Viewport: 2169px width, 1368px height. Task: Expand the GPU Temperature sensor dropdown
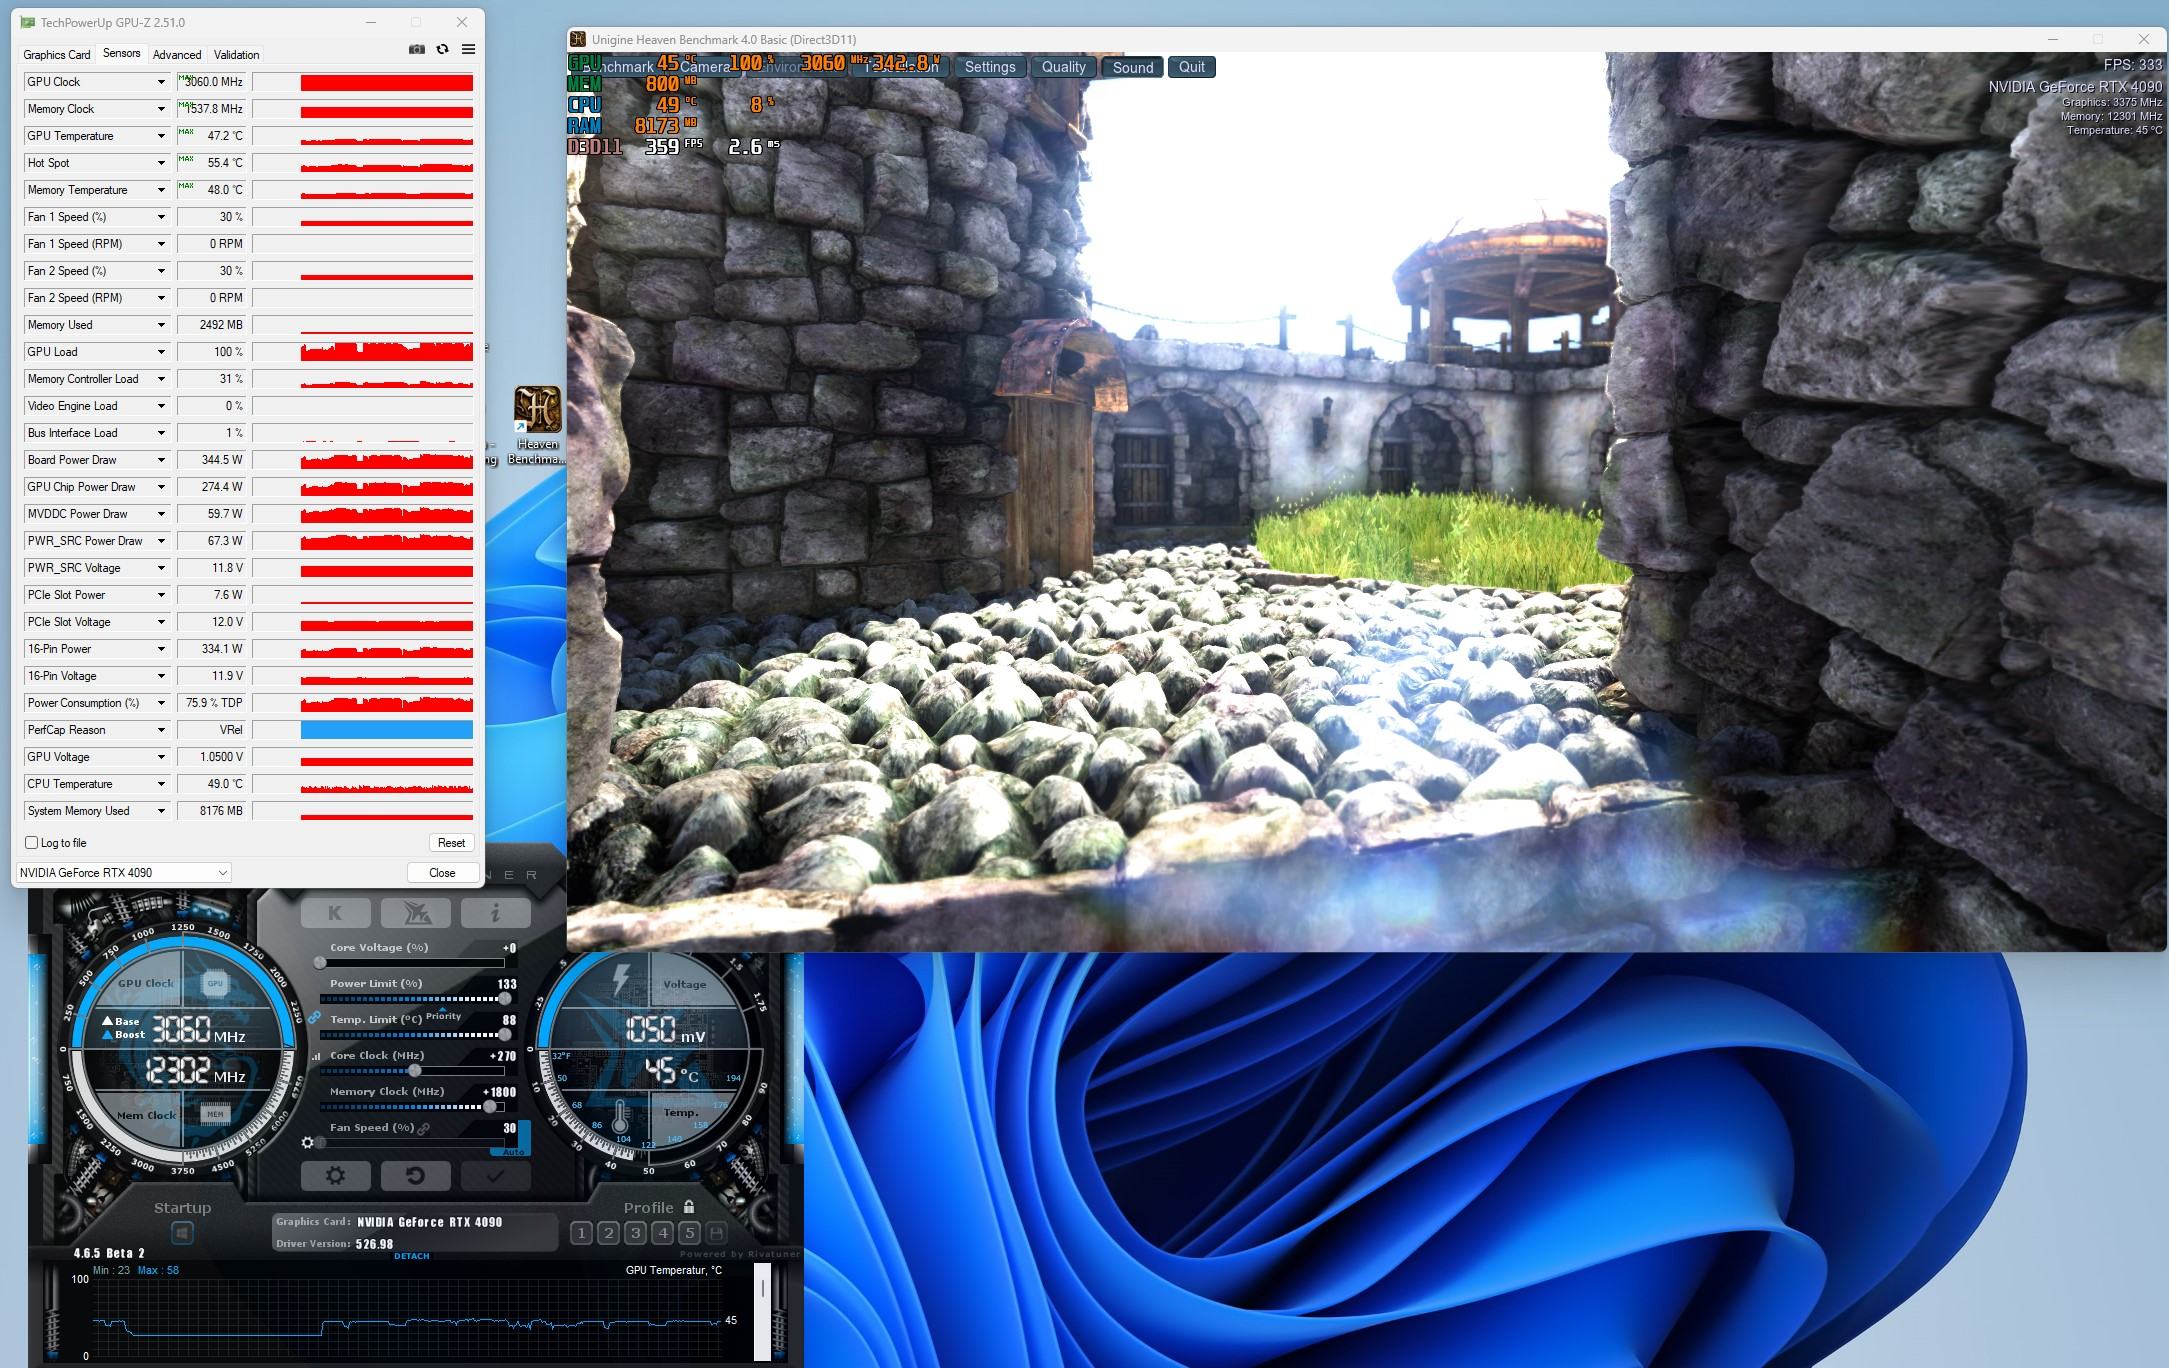pyautogui.click(x=161, y=136)
